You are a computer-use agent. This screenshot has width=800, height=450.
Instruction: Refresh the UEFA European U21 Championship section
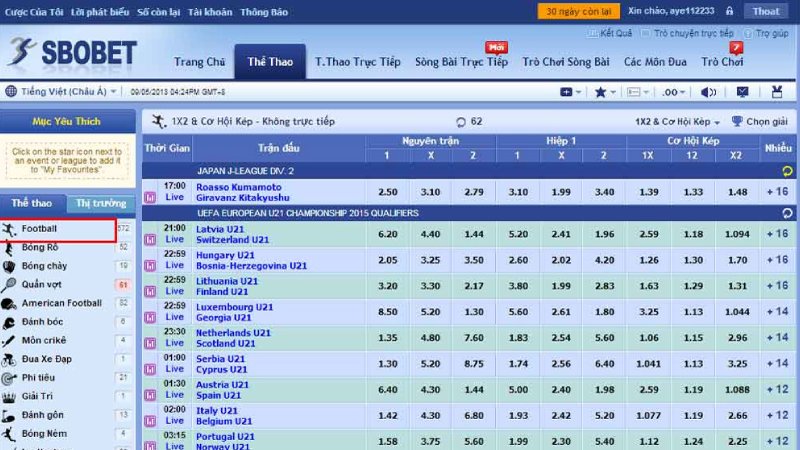[x=787, y=213]
